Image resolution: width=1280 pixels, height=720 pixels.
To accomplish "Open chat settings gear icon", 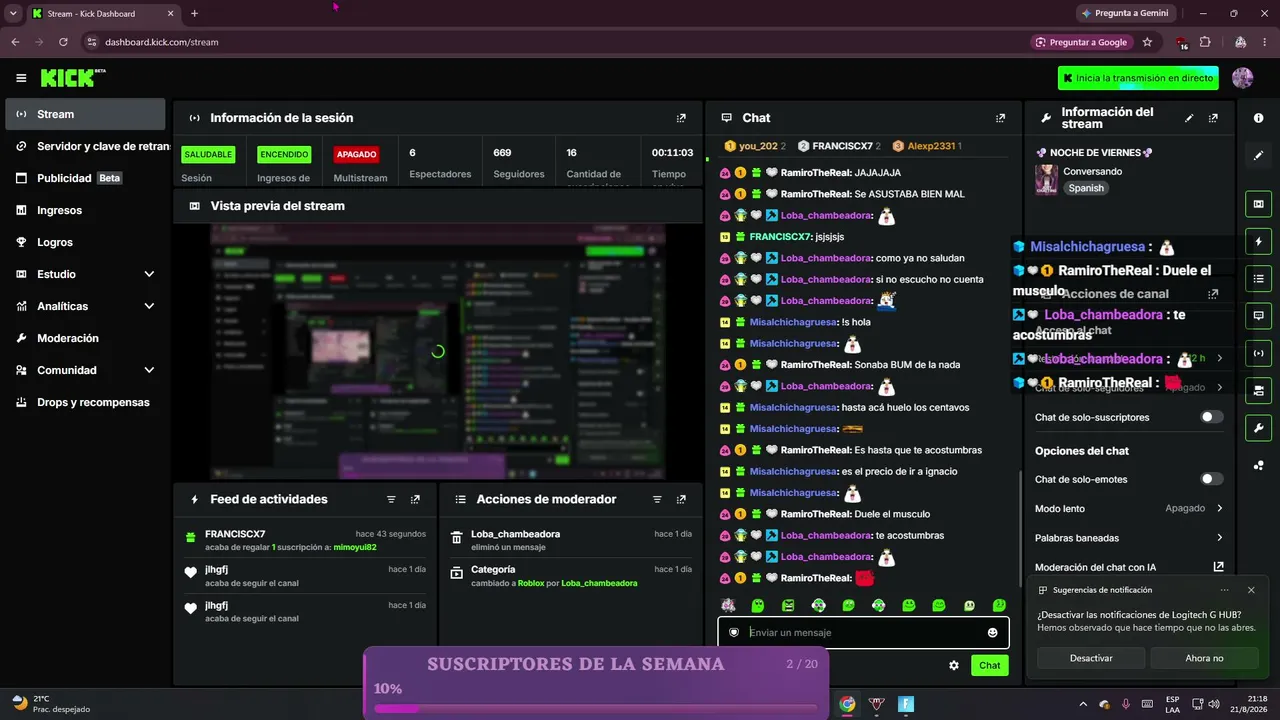I will (954, 665).
